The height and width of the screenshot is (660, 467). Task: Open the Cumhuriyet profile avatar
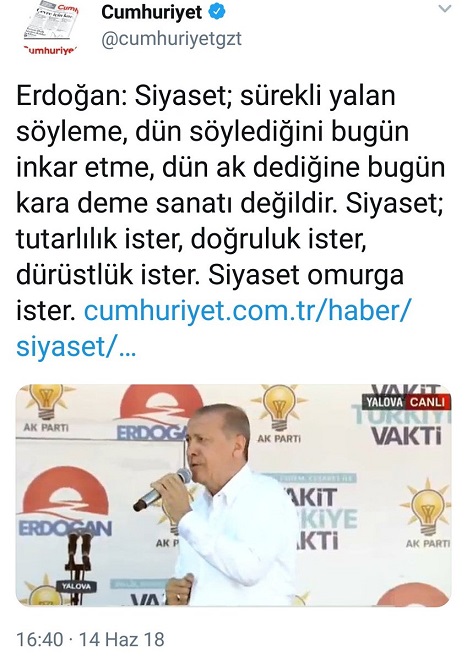point(51,28)
